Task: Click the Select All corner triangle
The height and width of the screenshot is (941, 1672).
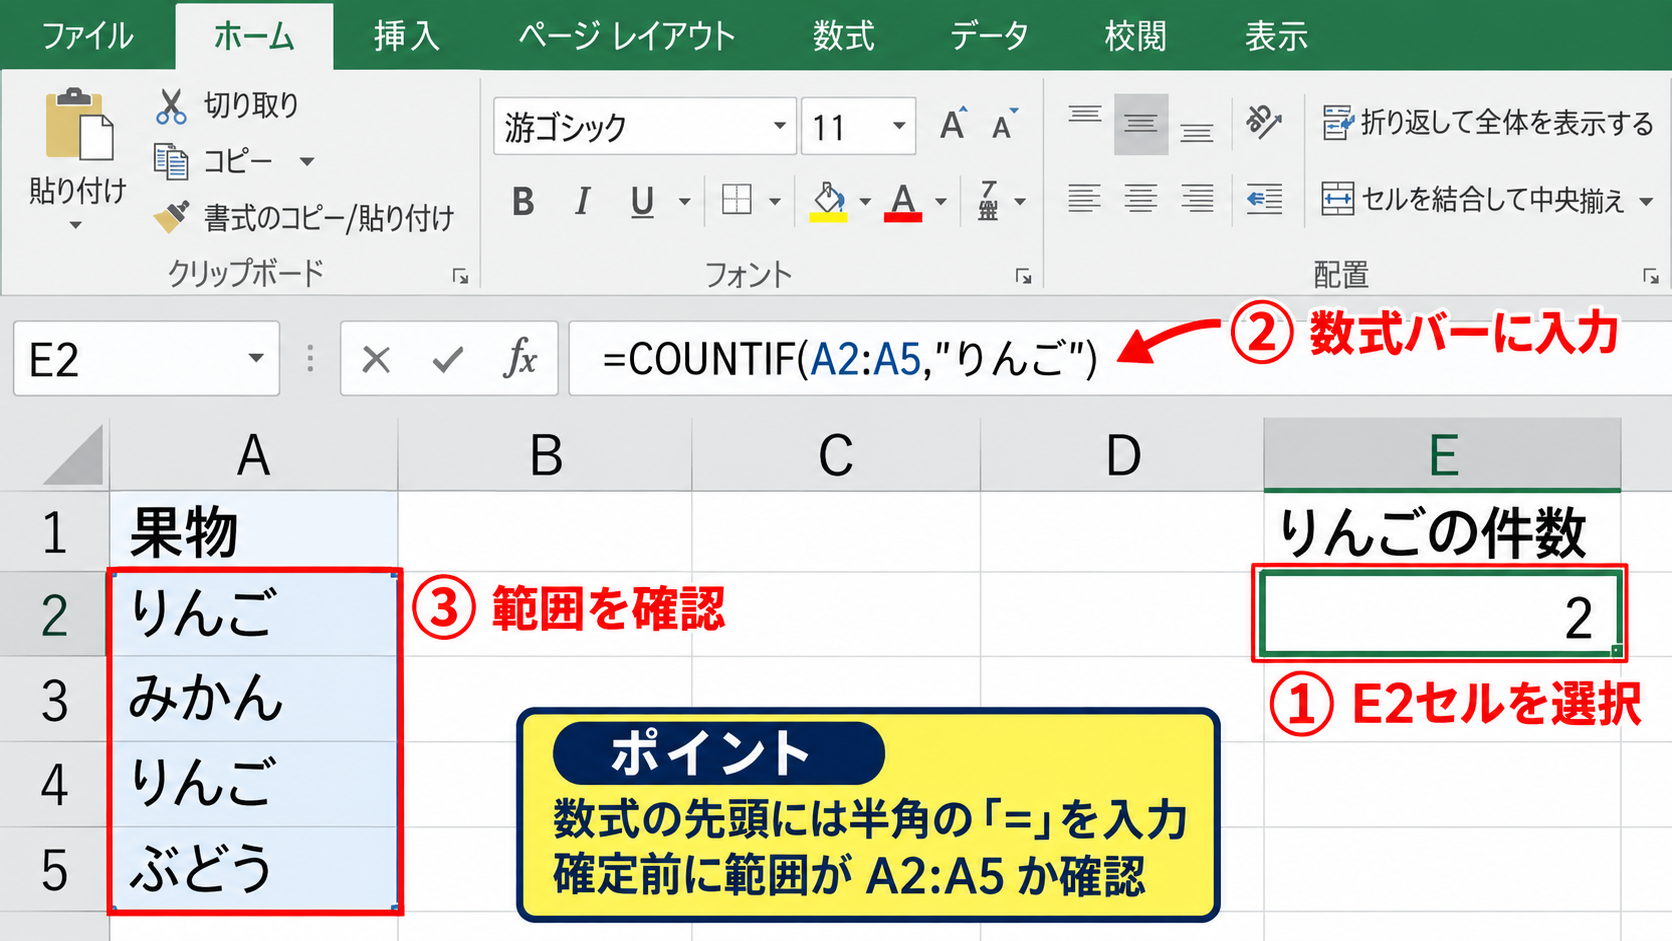Action: (72, 455)
